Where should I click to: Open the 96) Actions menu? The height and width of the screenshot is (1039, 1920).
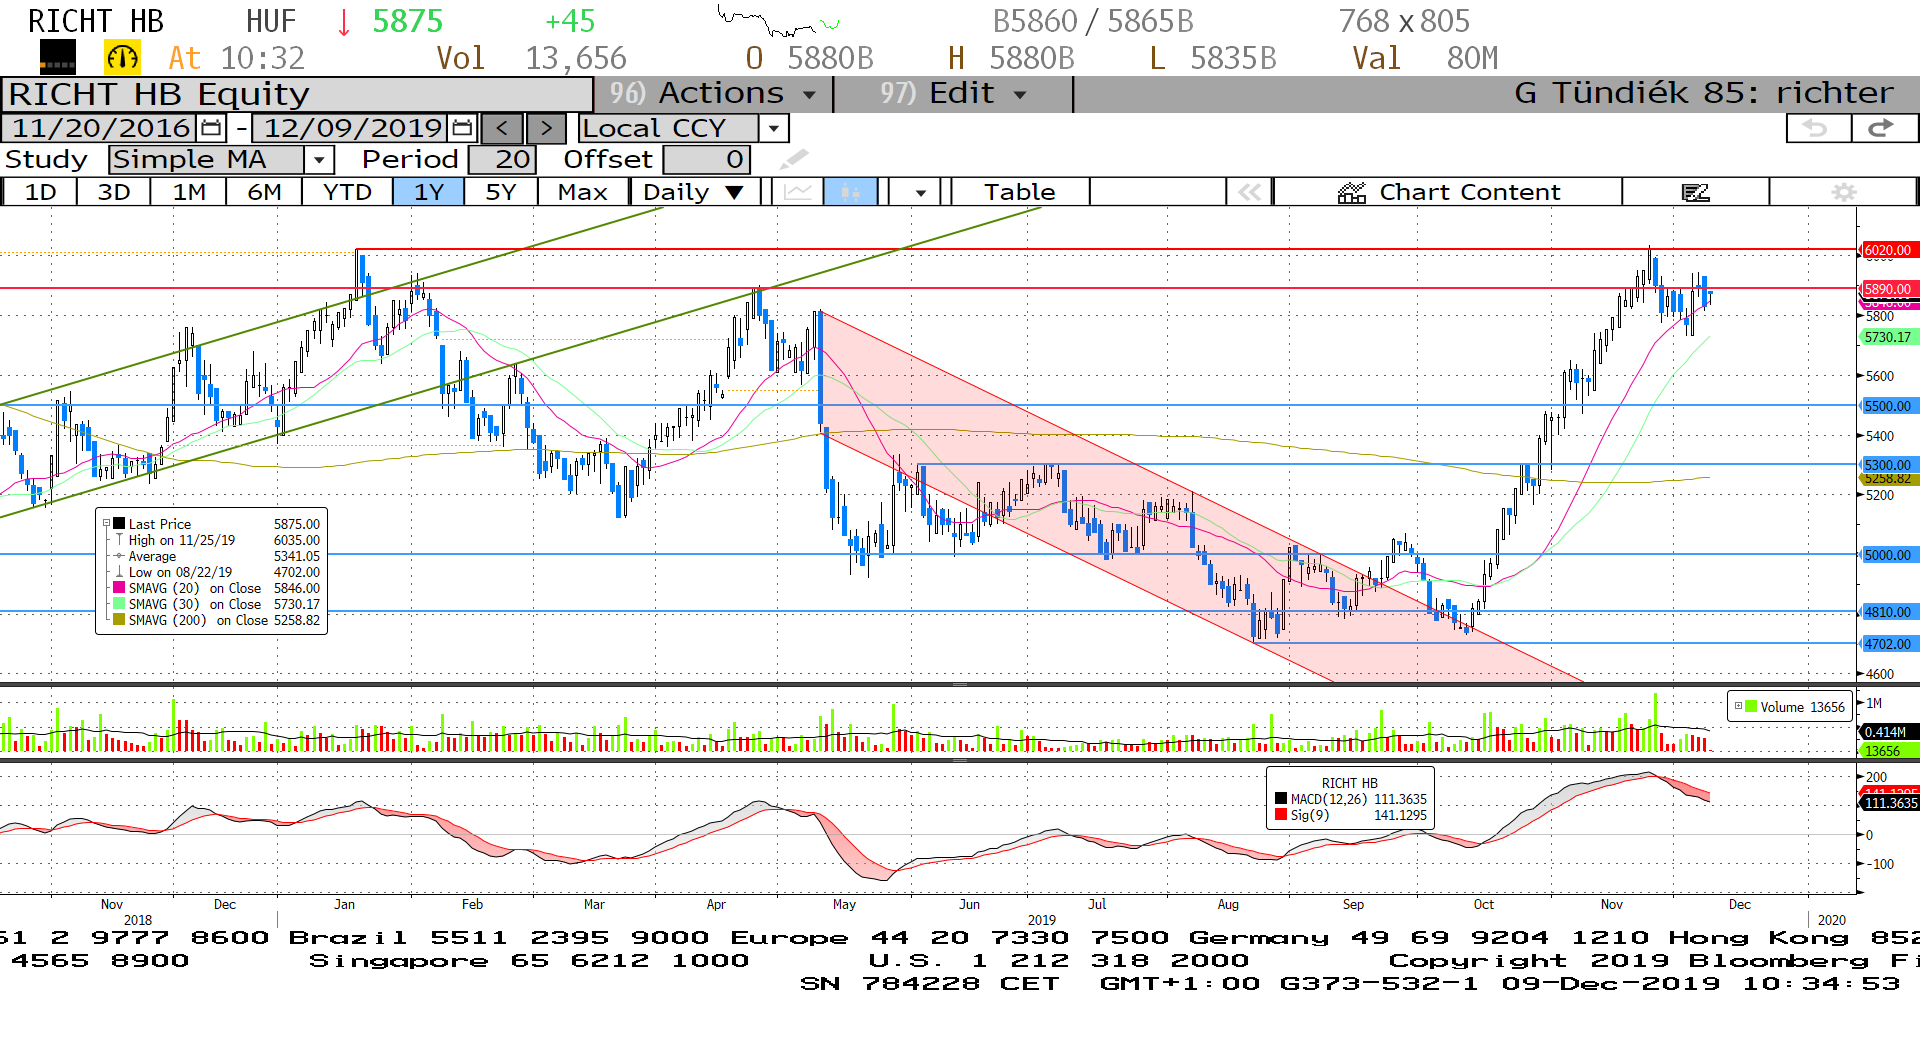pos(713,93)
